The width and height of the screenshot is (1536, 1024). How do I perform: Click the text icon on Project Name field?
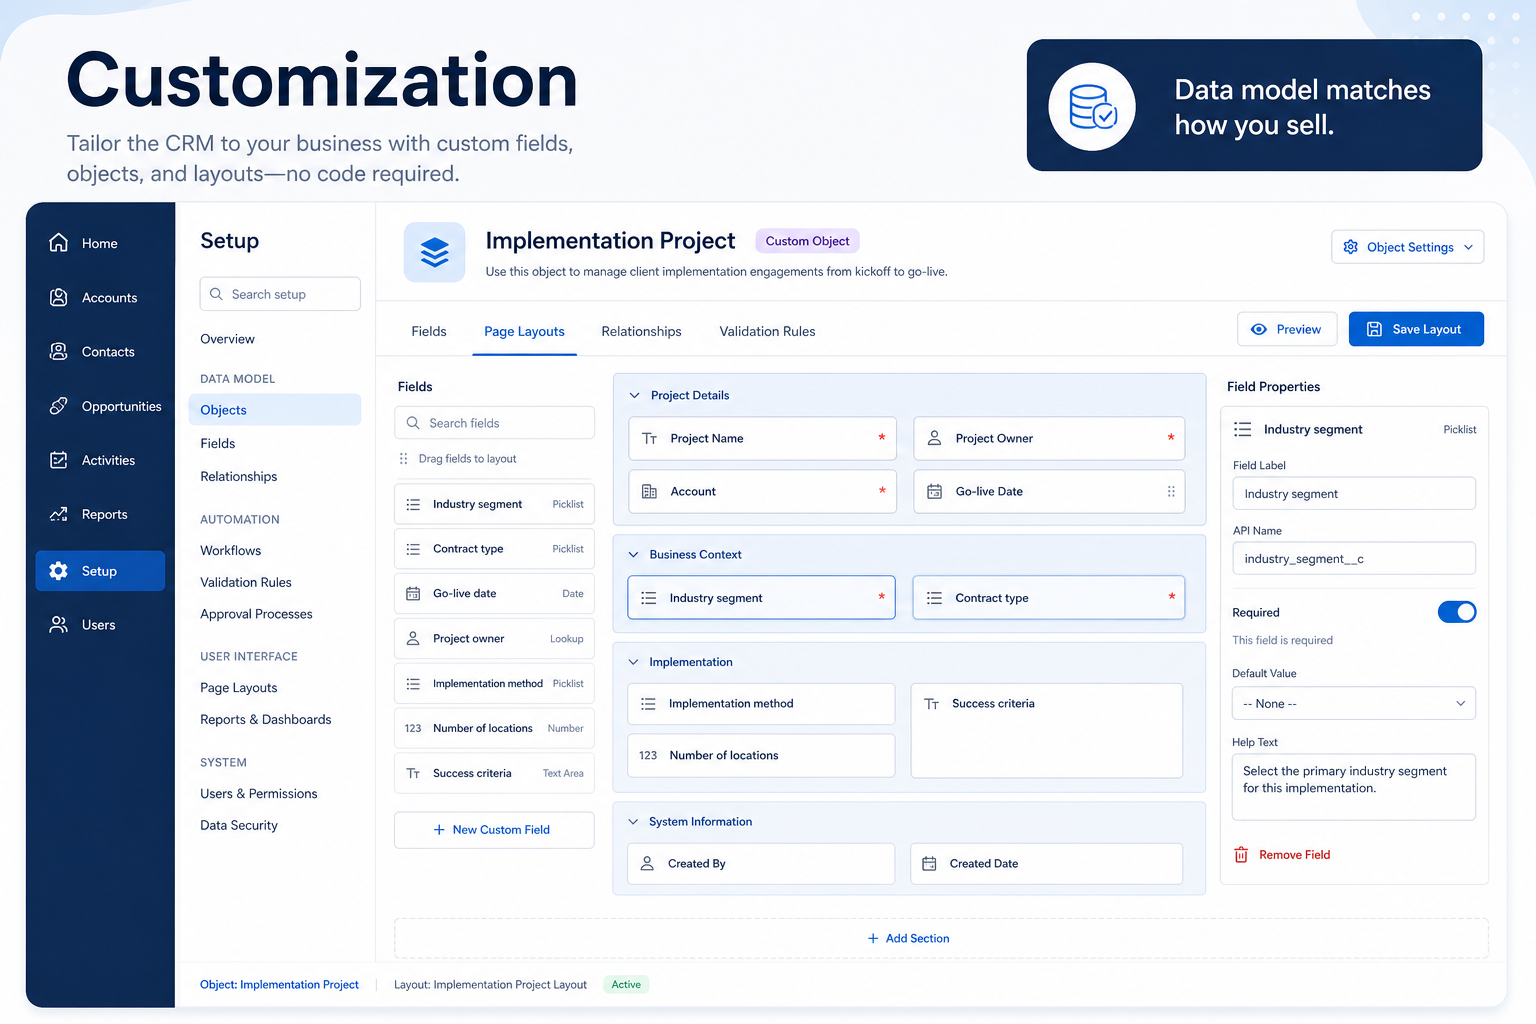[649, 438]
